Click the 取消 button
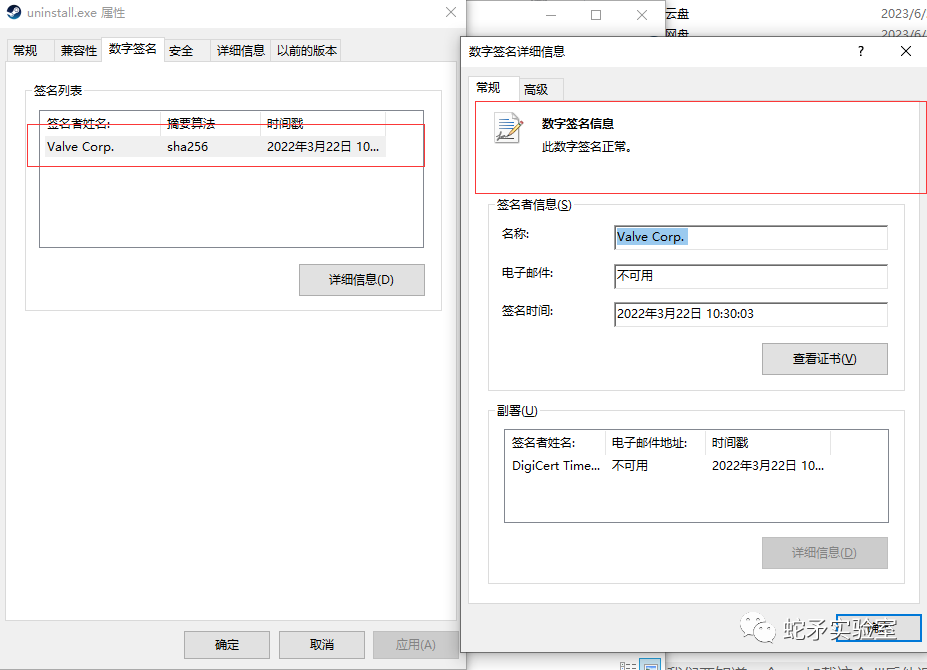 pyautogui.click(x=322, y=645)
